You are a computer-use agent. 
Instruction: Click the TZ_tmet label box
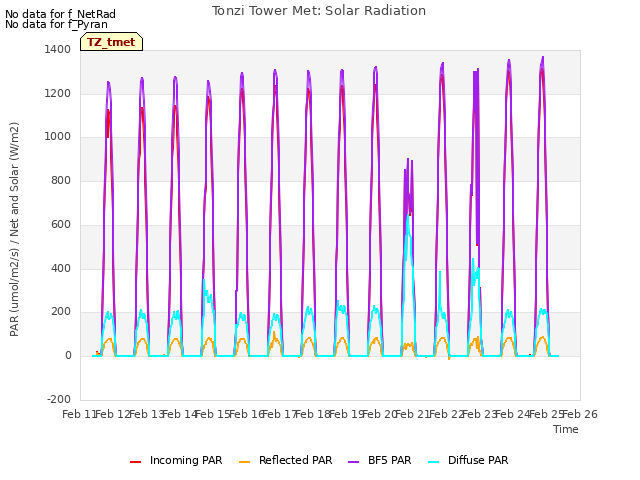tap(111, 42)
